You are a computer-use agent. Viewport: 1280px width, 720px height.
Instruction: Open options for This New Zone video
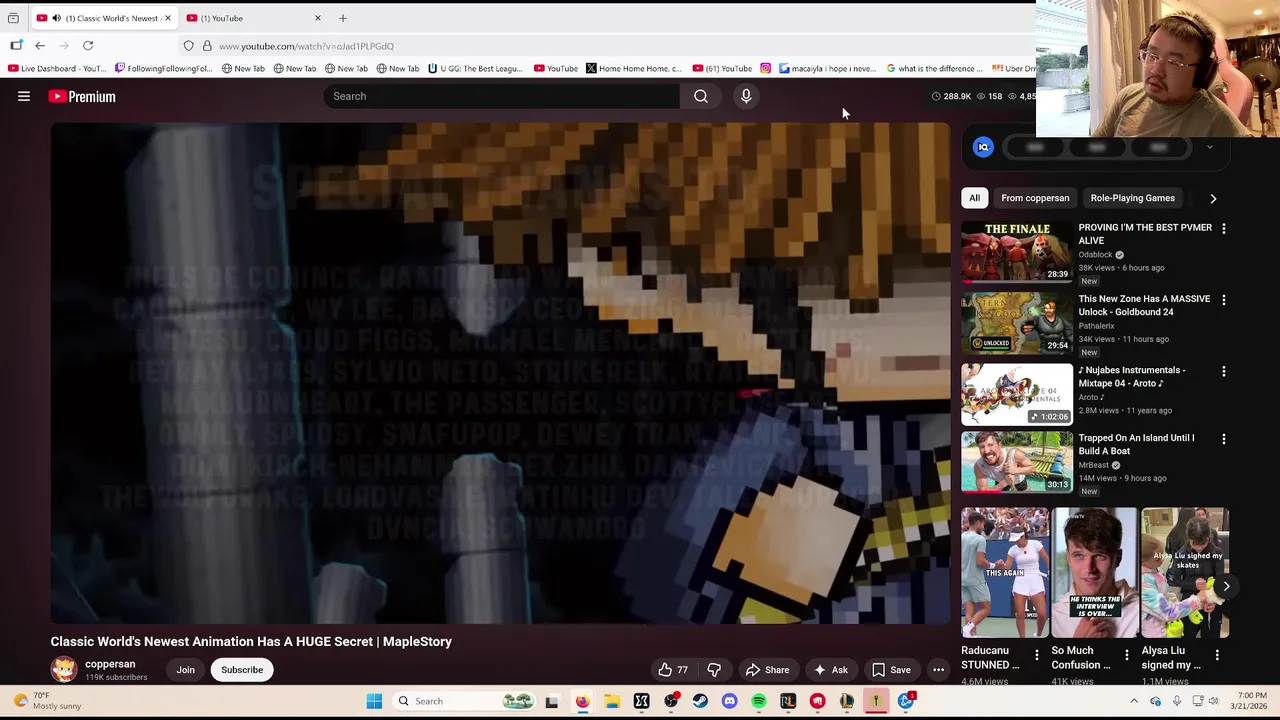[1223, 300]
